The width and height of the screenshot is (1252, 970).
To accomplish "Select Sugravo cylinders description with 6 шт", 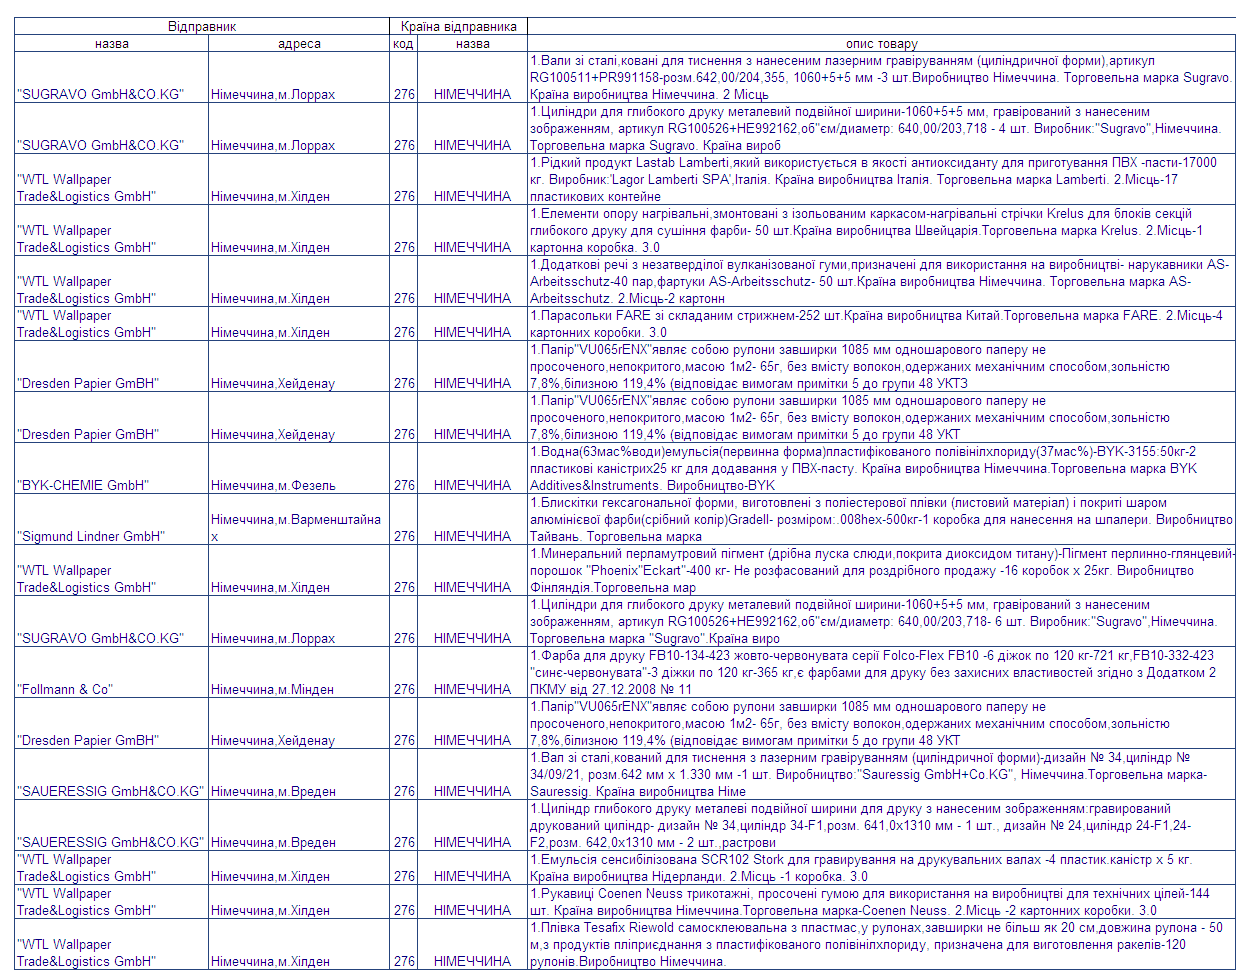I will (x=881, y=621).
